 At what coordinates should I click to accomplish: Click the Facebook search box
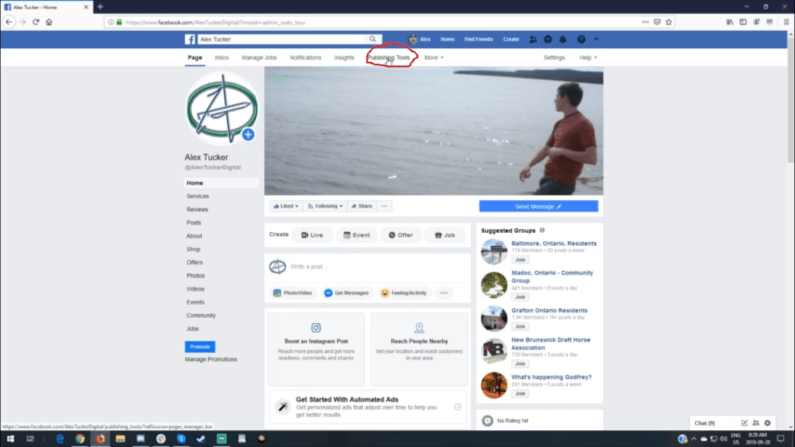tap(282, 39)
